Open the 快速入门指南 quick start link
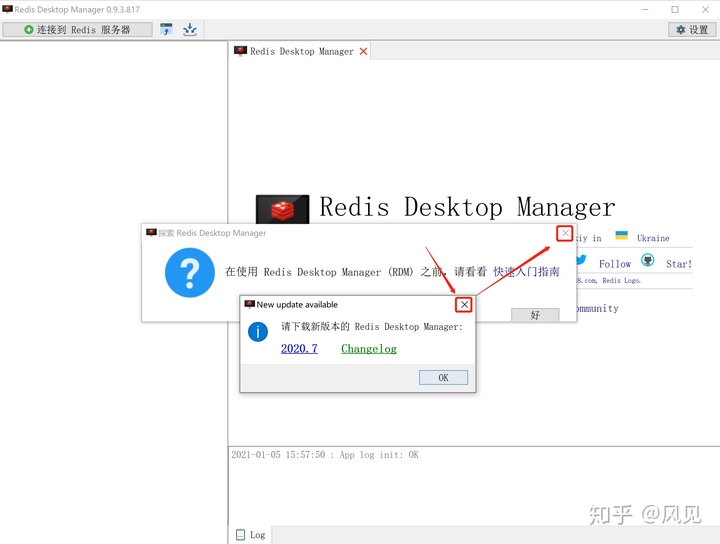This screenshot has height=544, width=720. [x=526, y=271]
